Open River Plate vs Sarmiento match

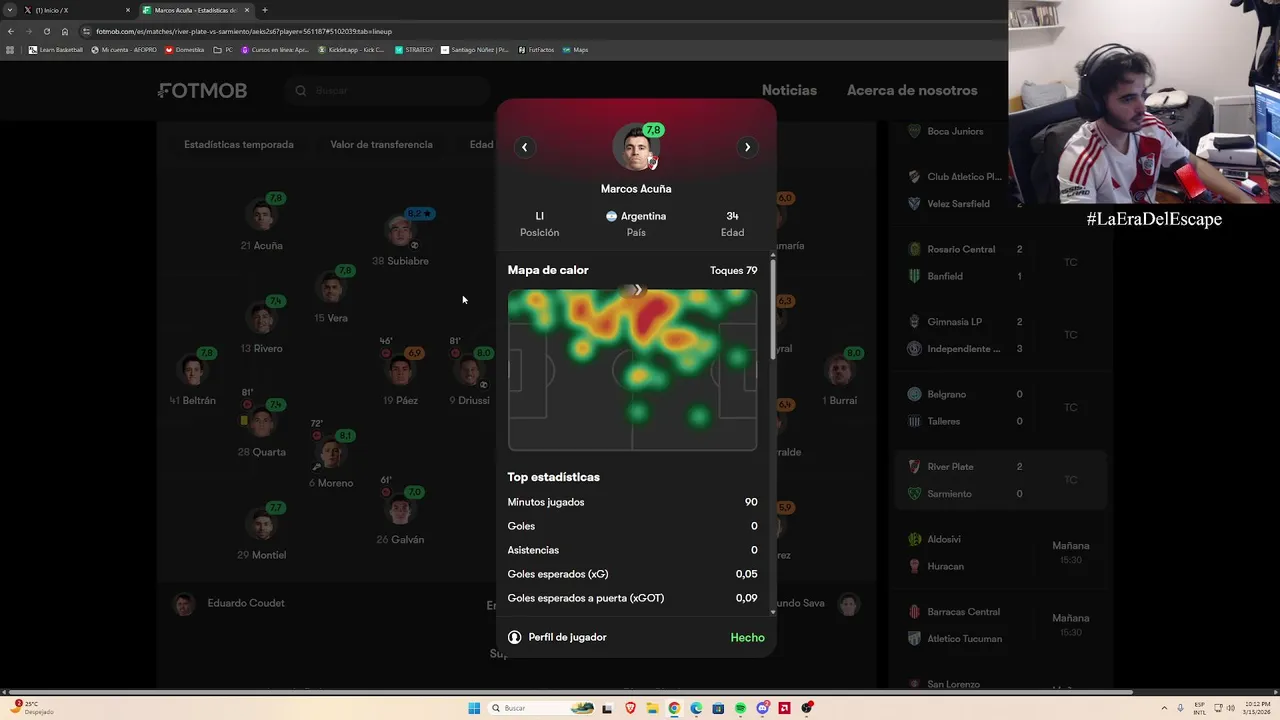1001,480
